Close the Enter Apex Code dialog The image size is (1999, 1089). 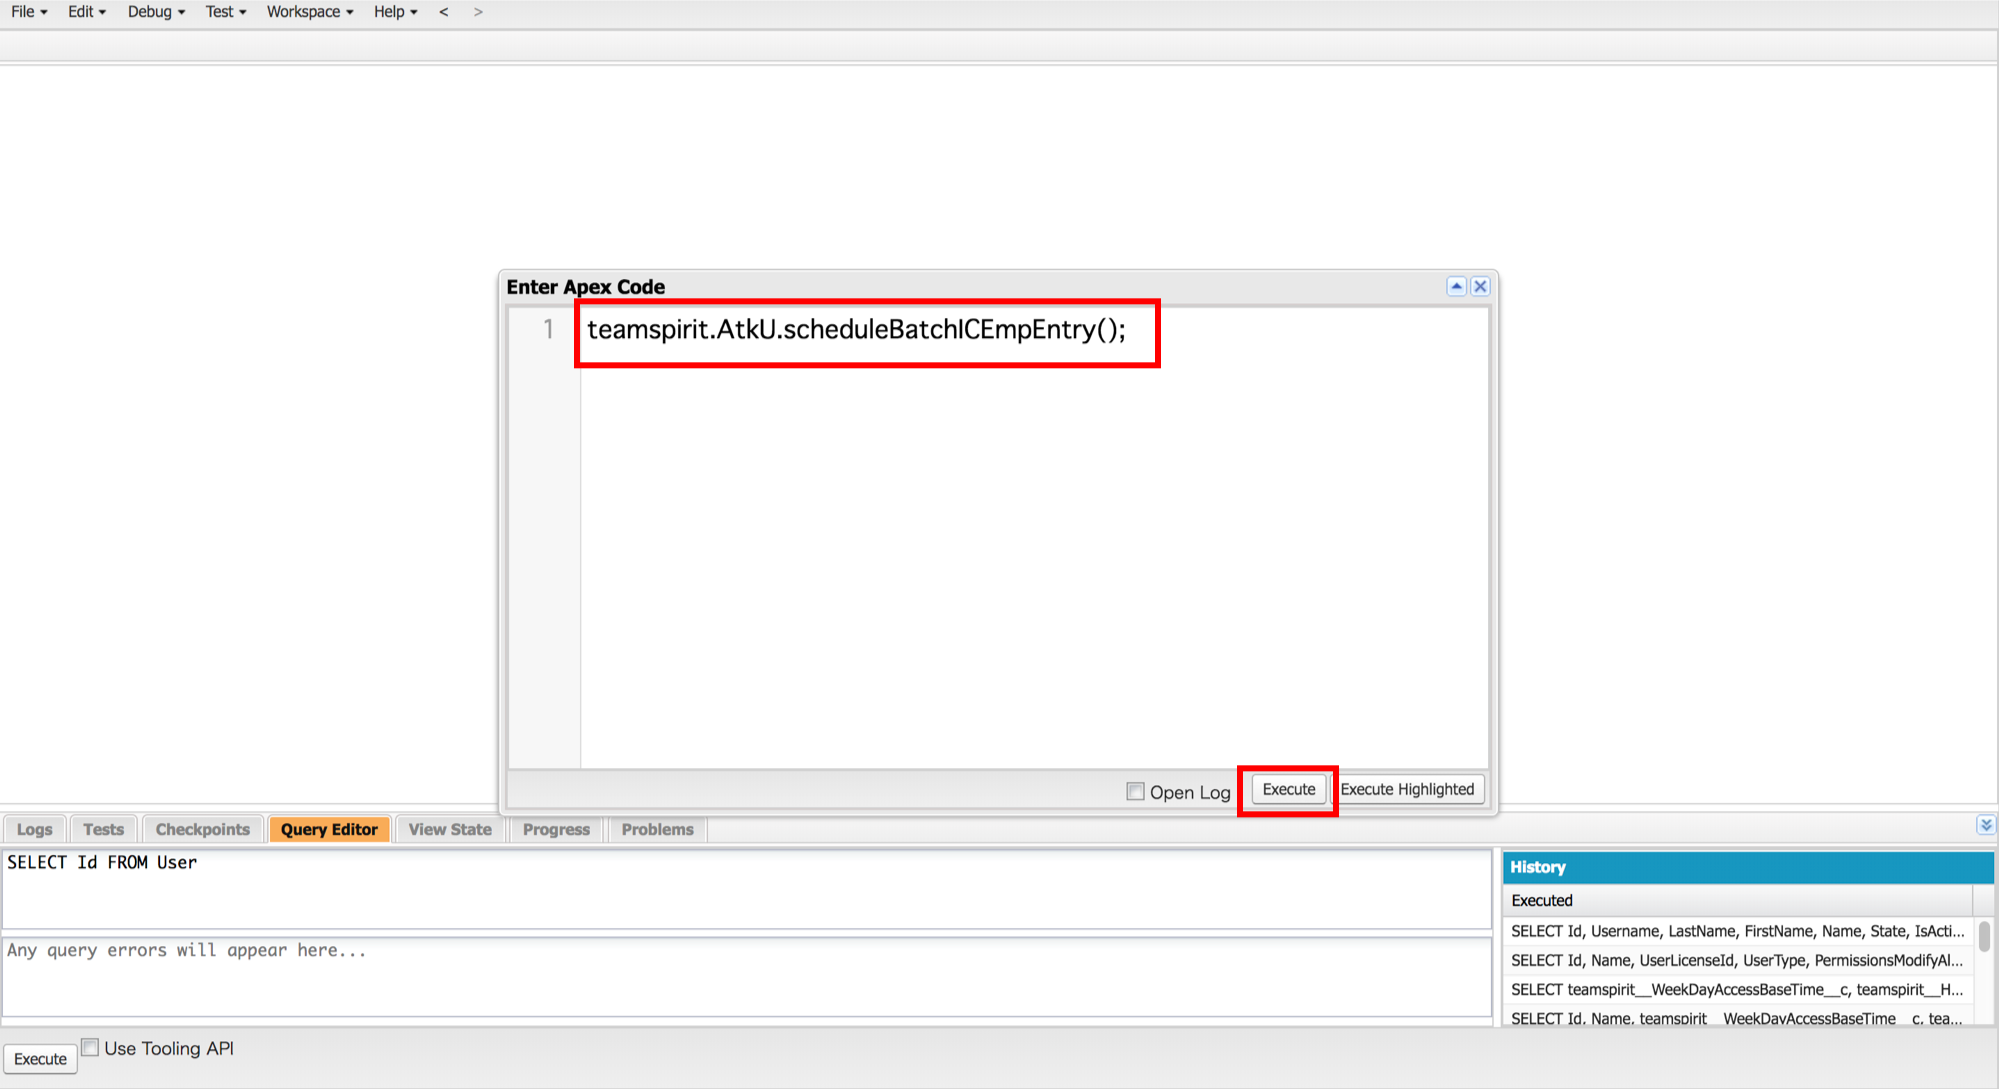coord(1480,287)
